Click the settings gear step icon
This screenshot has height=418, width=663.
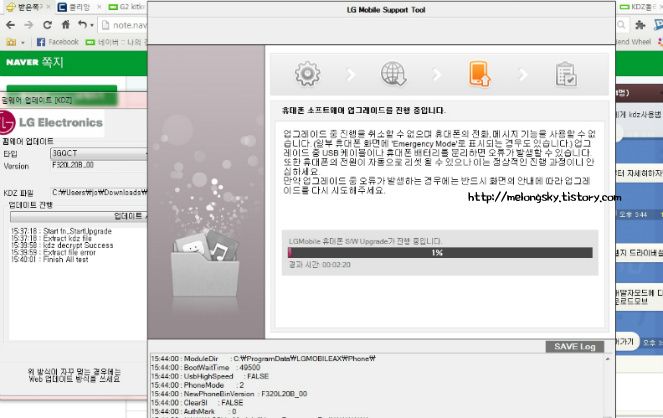pyautogui.click(x=307, y=74)
